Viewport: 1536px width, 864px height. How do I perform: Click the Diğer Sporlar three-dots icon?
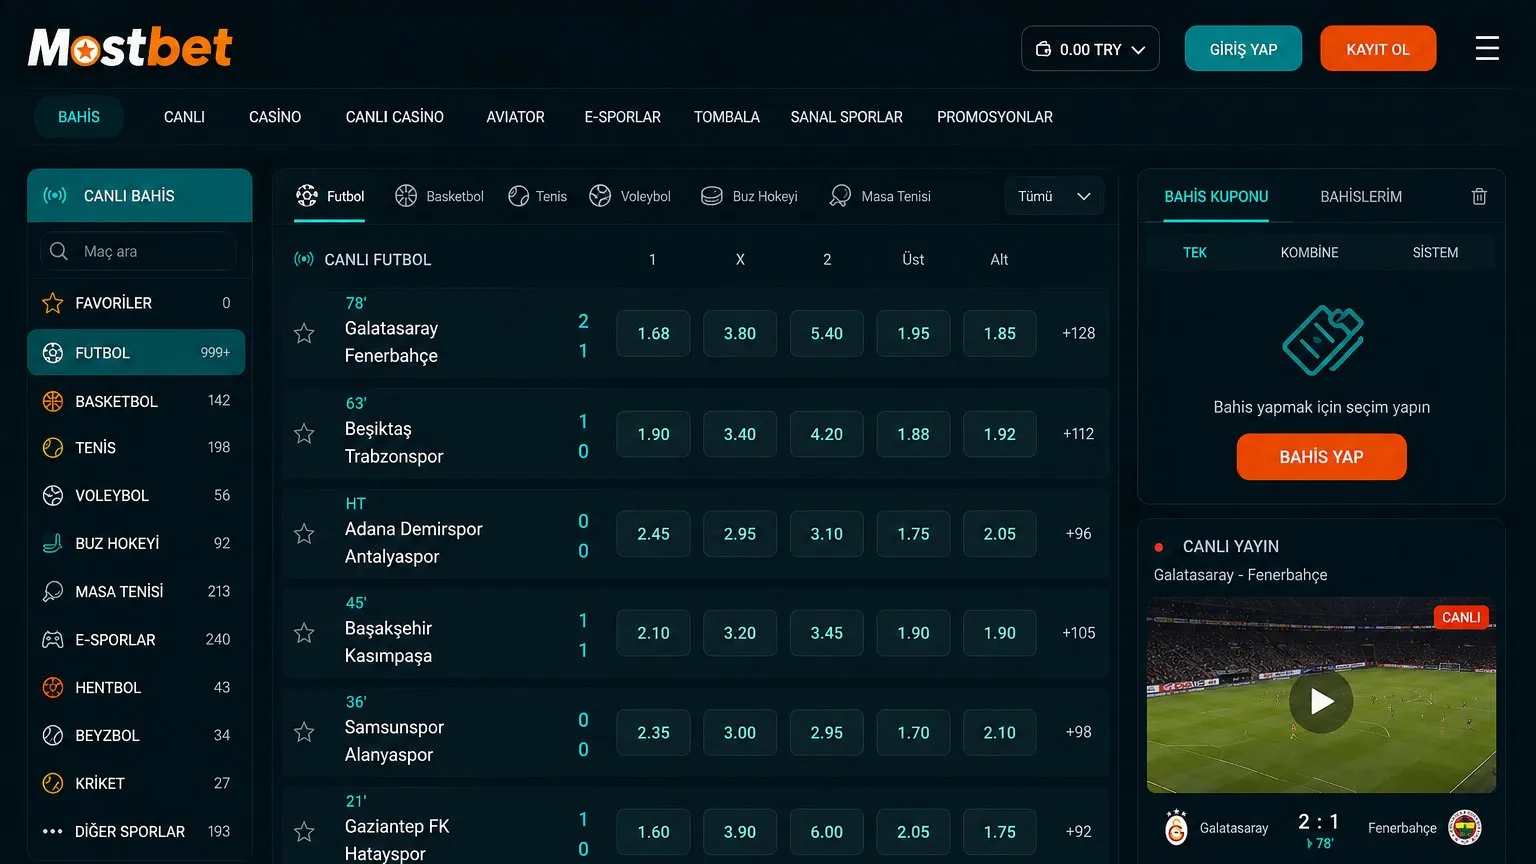53,831
